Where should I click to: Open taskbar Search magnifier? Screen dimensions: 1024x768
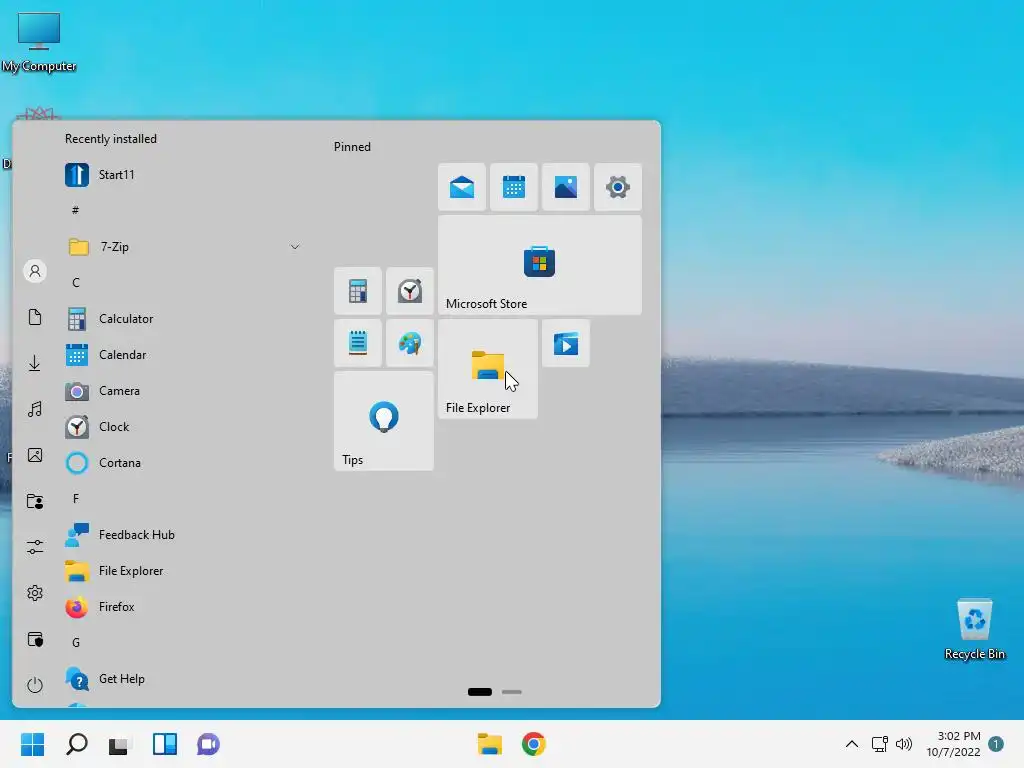(76, 744)
